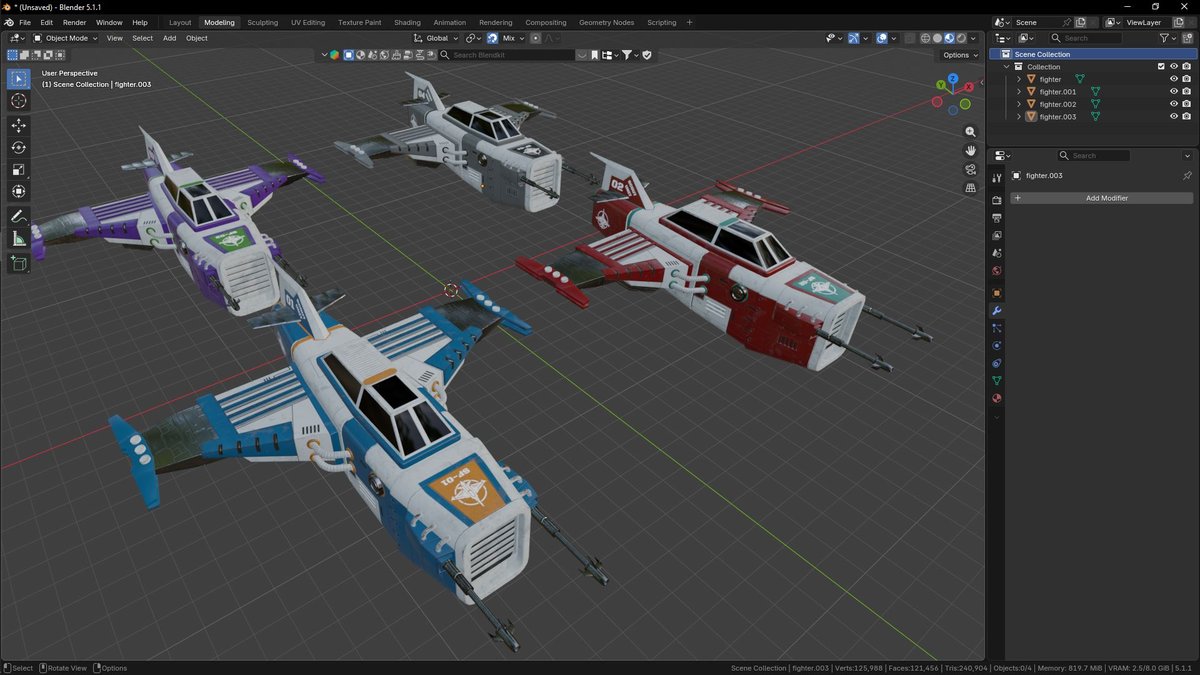Click the hand pan-view icon

[x=970, y=150]
